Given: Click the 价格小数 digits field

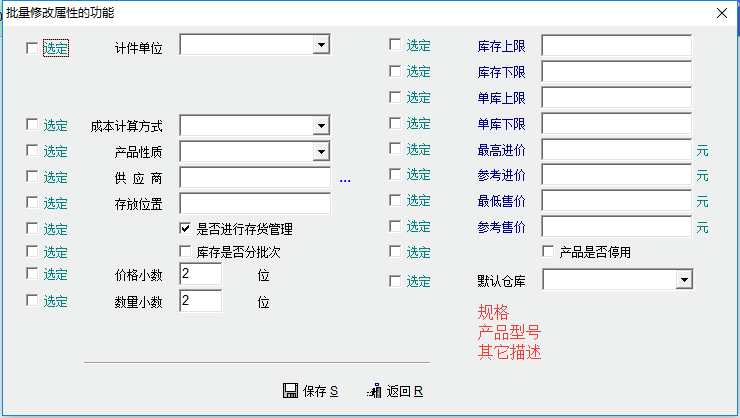Looking at the screenshot, I should 200,275.
